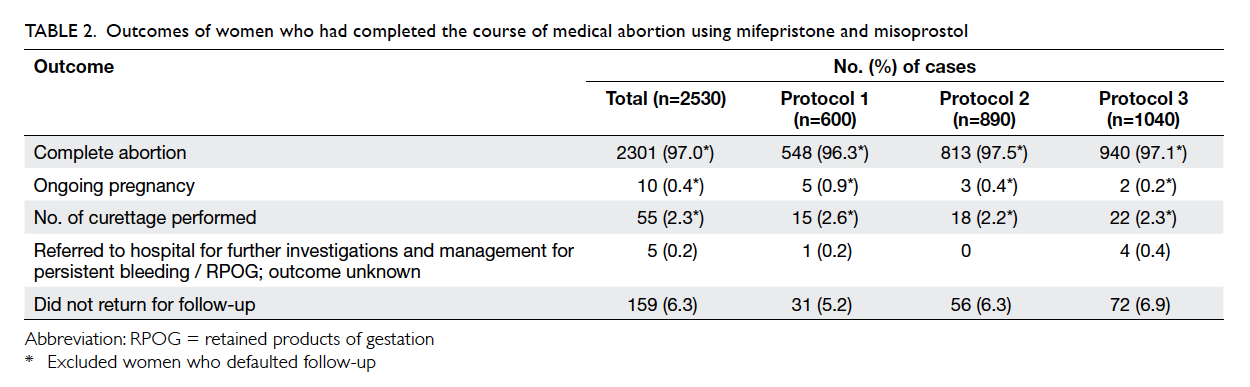
Task: Select the Referred to hospital row text
Action: [x=304, y=260]
